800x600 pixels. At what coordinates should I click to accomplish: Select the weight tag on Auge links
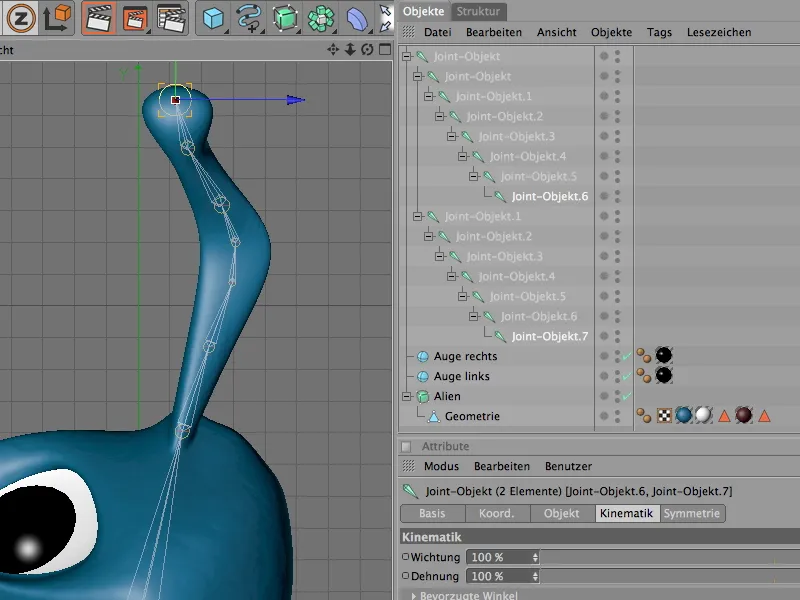pyautogui.click(x=644, y=377)
